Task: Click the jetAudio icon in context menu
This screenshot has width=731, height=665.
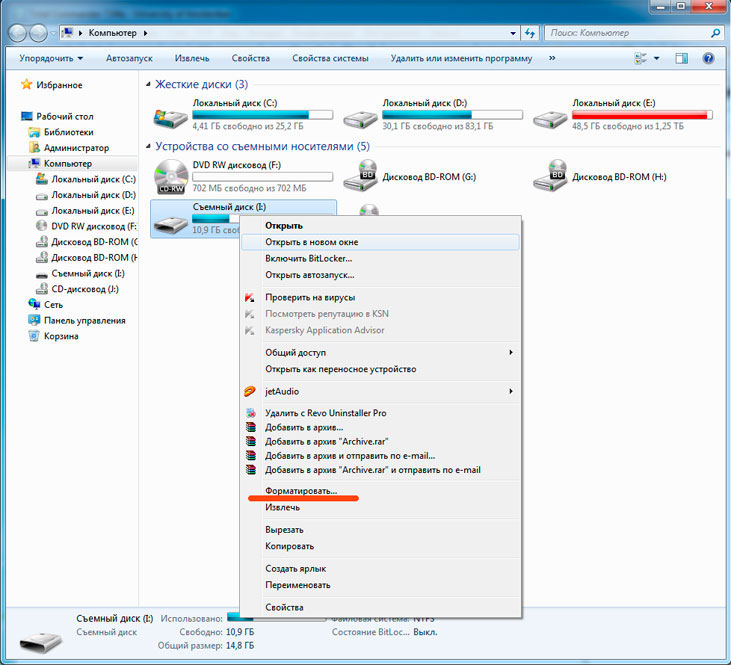Action: [x=250, y=391]
